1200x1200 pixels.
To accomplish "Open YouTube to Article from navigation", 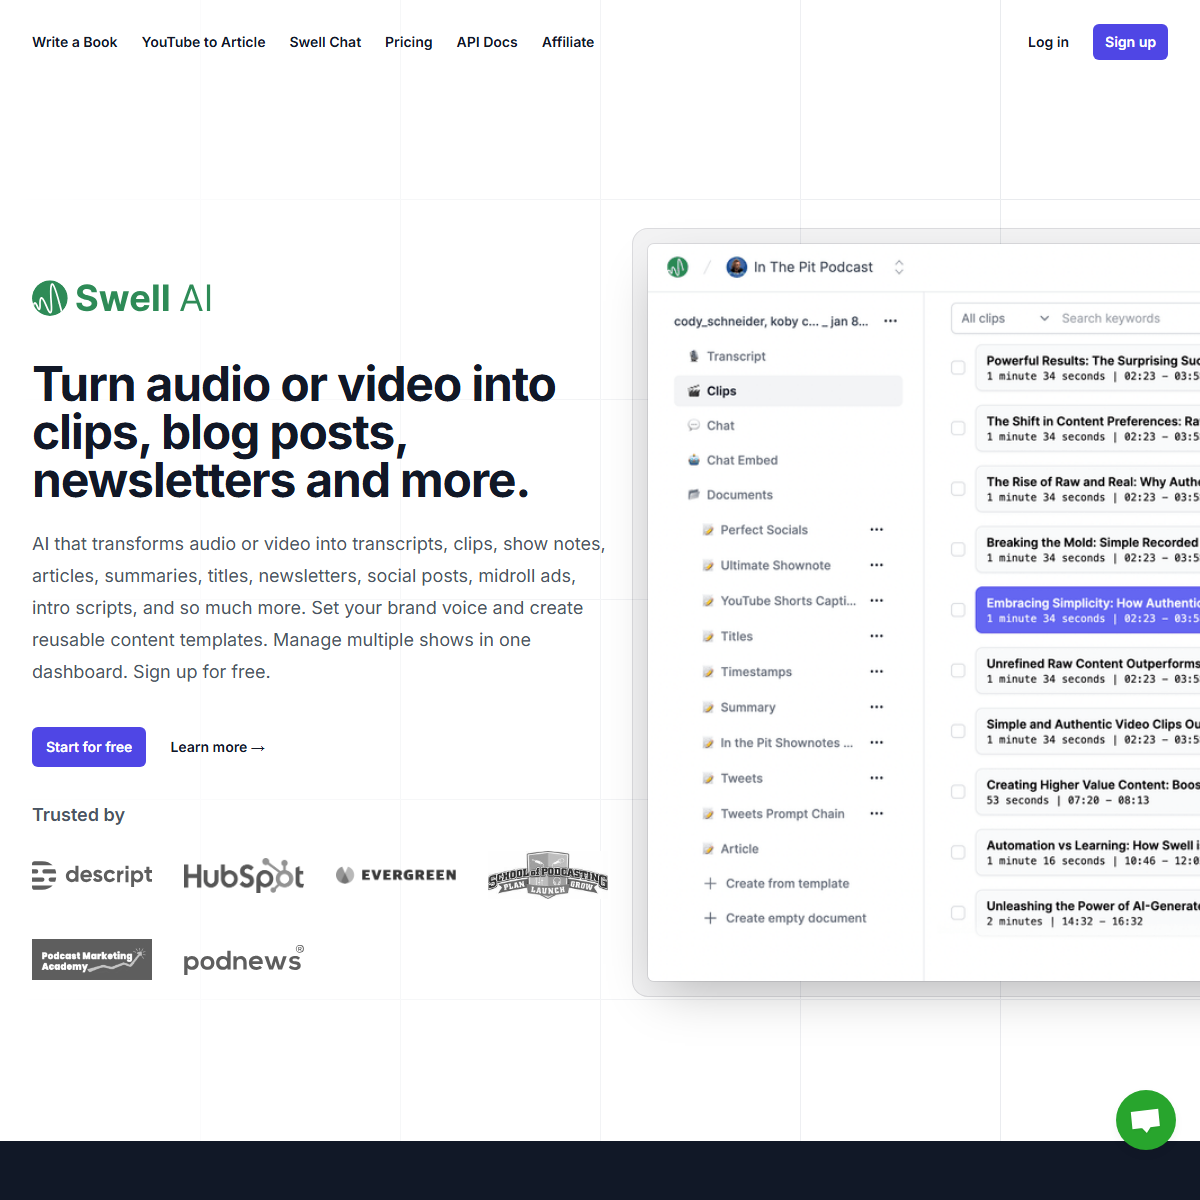I will (x=204, y=42).
